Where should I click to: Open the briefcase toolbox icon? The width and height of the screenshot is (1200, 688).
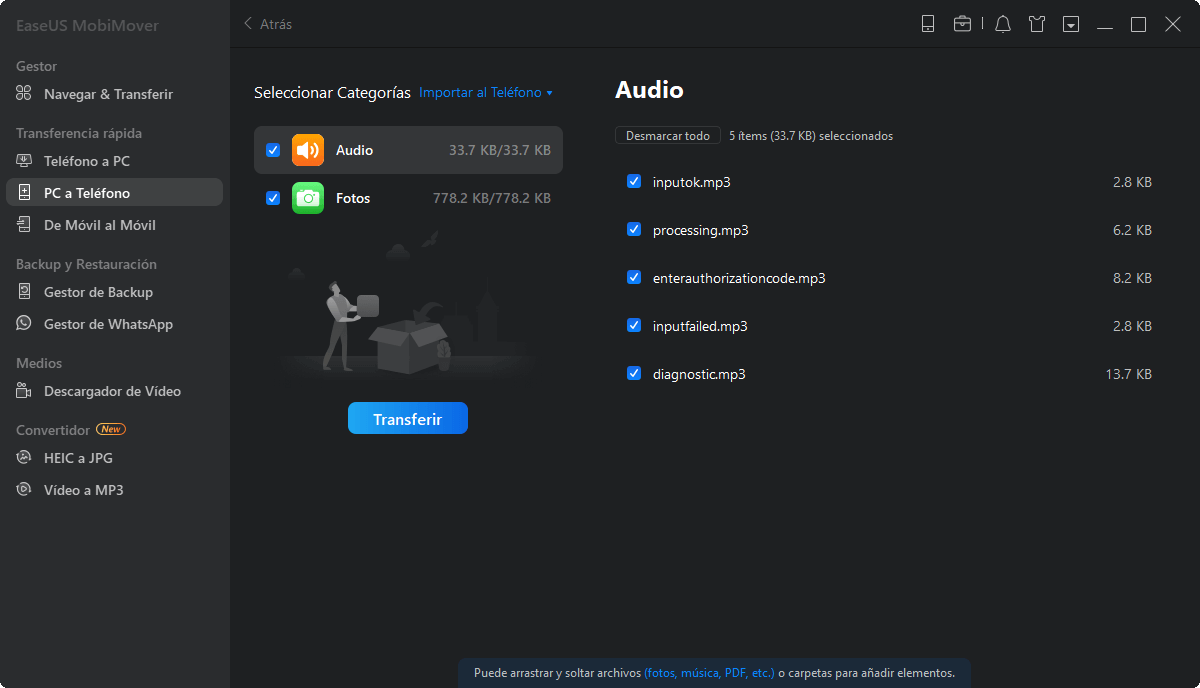962,24
